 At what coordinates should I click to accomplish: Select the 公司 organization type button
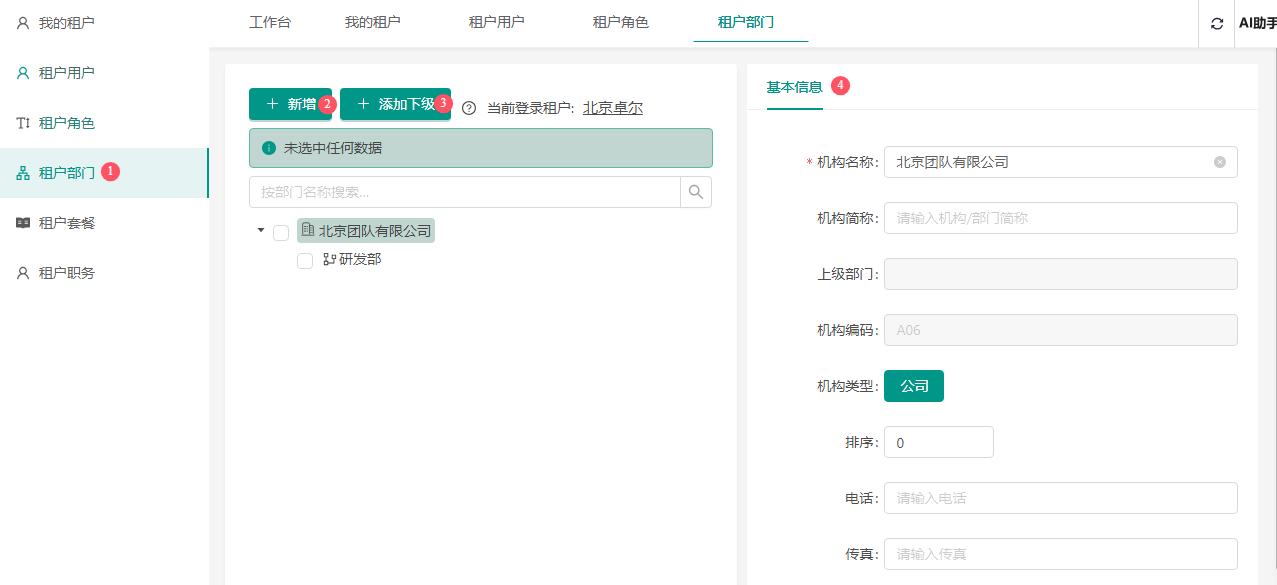click(x=913, y=386)
